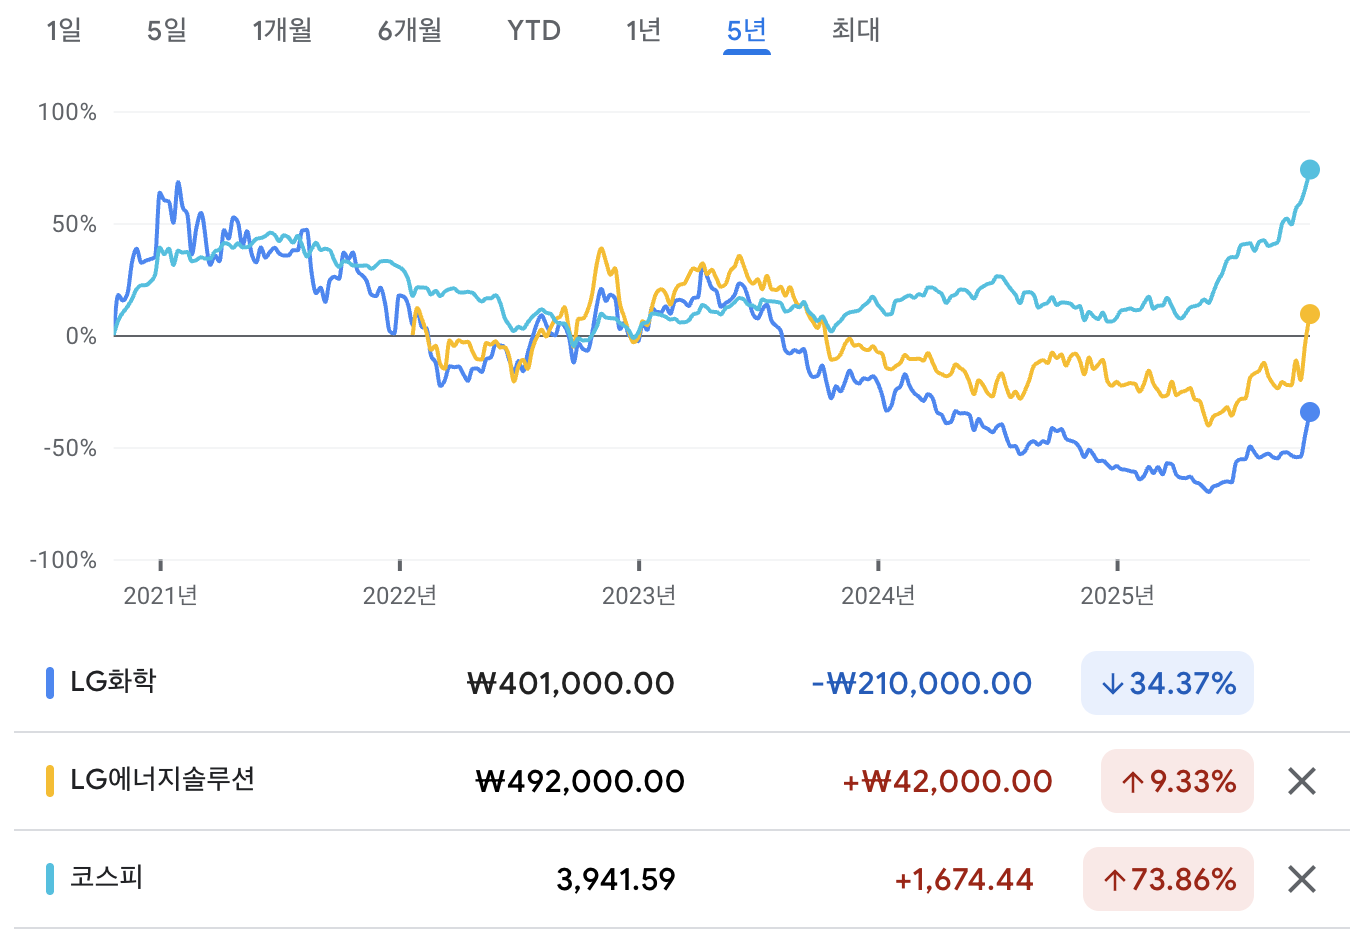Click the LG화학 stock name
The width and height of the screenshot is (1360, 944).
coord(113,682)
